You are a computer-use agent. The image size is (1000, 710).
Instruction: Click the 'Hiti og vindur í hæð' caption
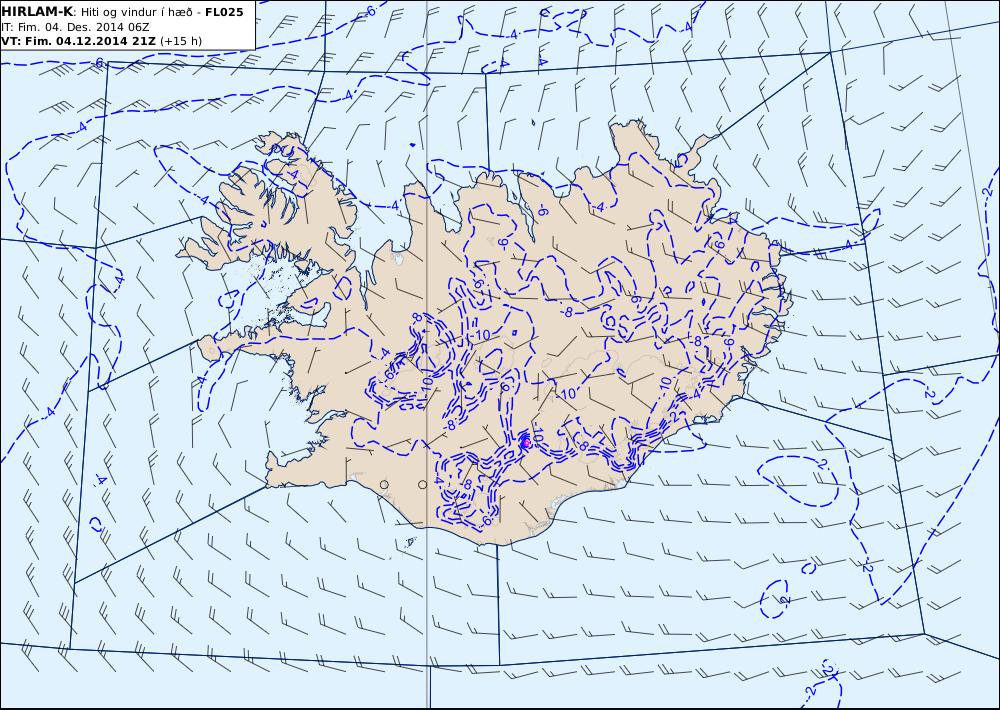coord(136,12)
